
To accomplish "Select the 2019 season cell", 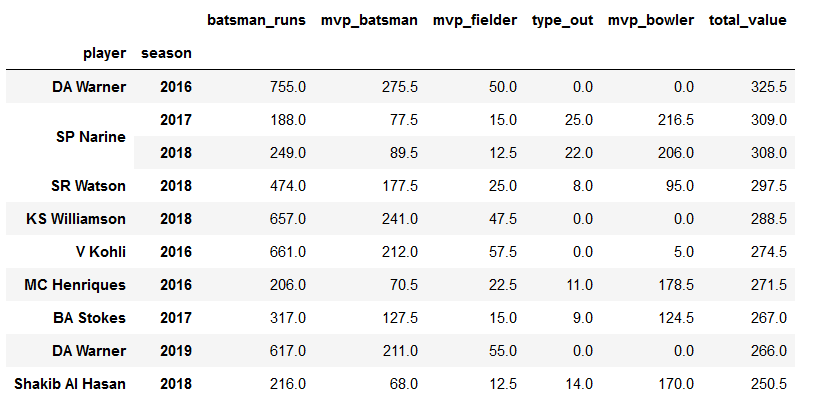I will [x=176, y=351].
